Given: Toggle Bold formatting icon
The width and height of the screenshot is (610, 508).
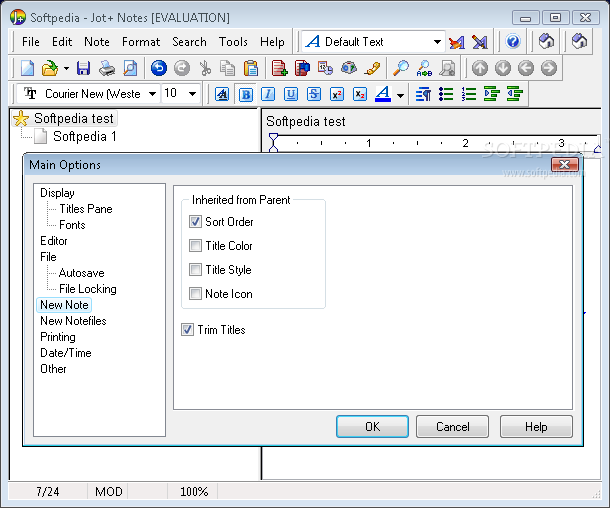Looking at the screenshot, I should [246, 94].
